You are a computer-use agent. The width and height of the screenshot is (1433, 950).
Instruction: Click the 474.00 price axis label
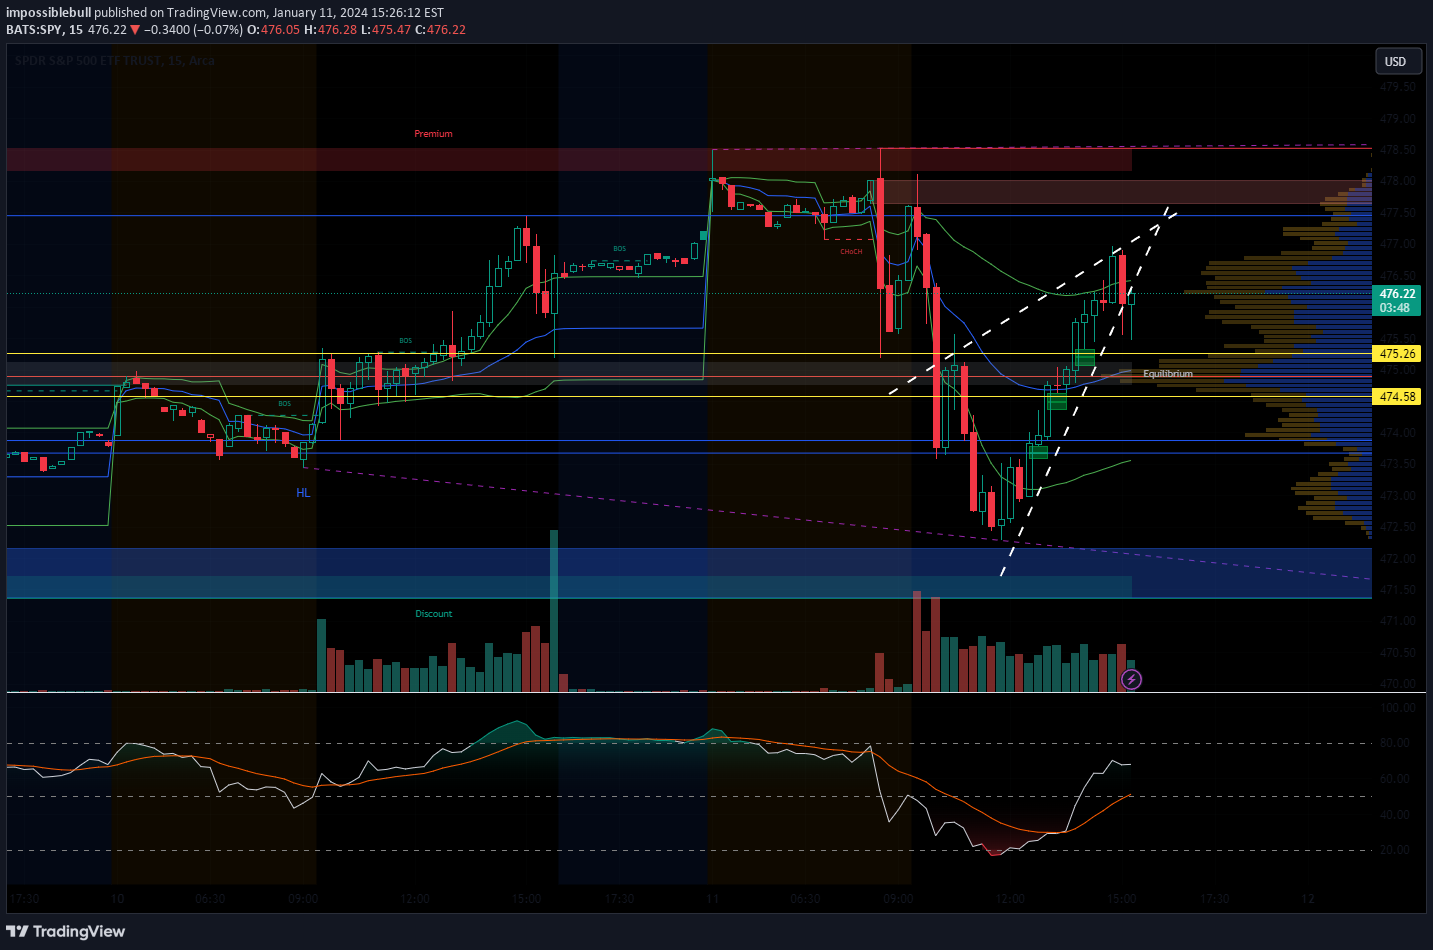pyautogui.click(x=1397, y=433)
